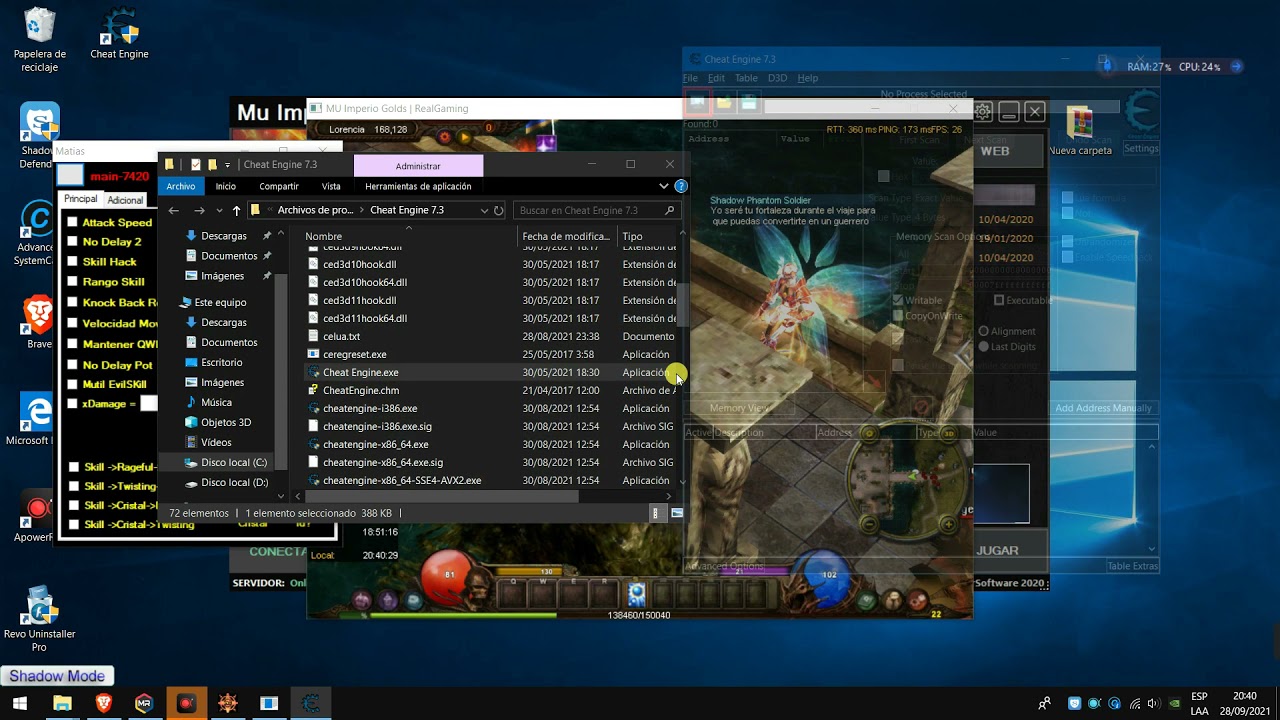Go forward in File Explorer
Image resolution: width=1280 pixels, height=720 pixels.
coord(198,210)
